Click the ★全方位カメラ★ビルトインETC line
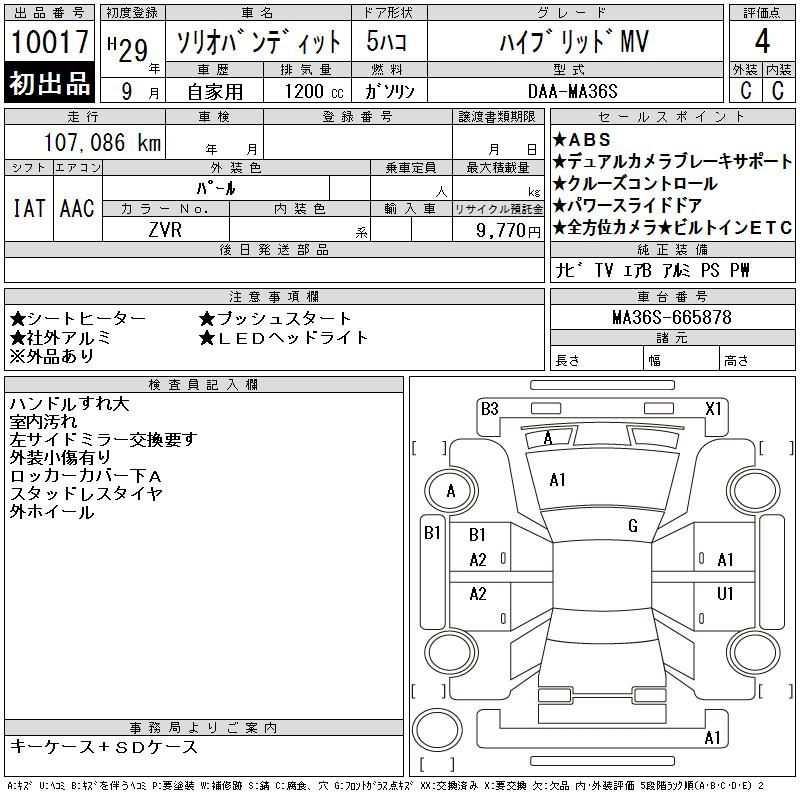800x800 pixels. pyautogui.click(x=672, y=227)
